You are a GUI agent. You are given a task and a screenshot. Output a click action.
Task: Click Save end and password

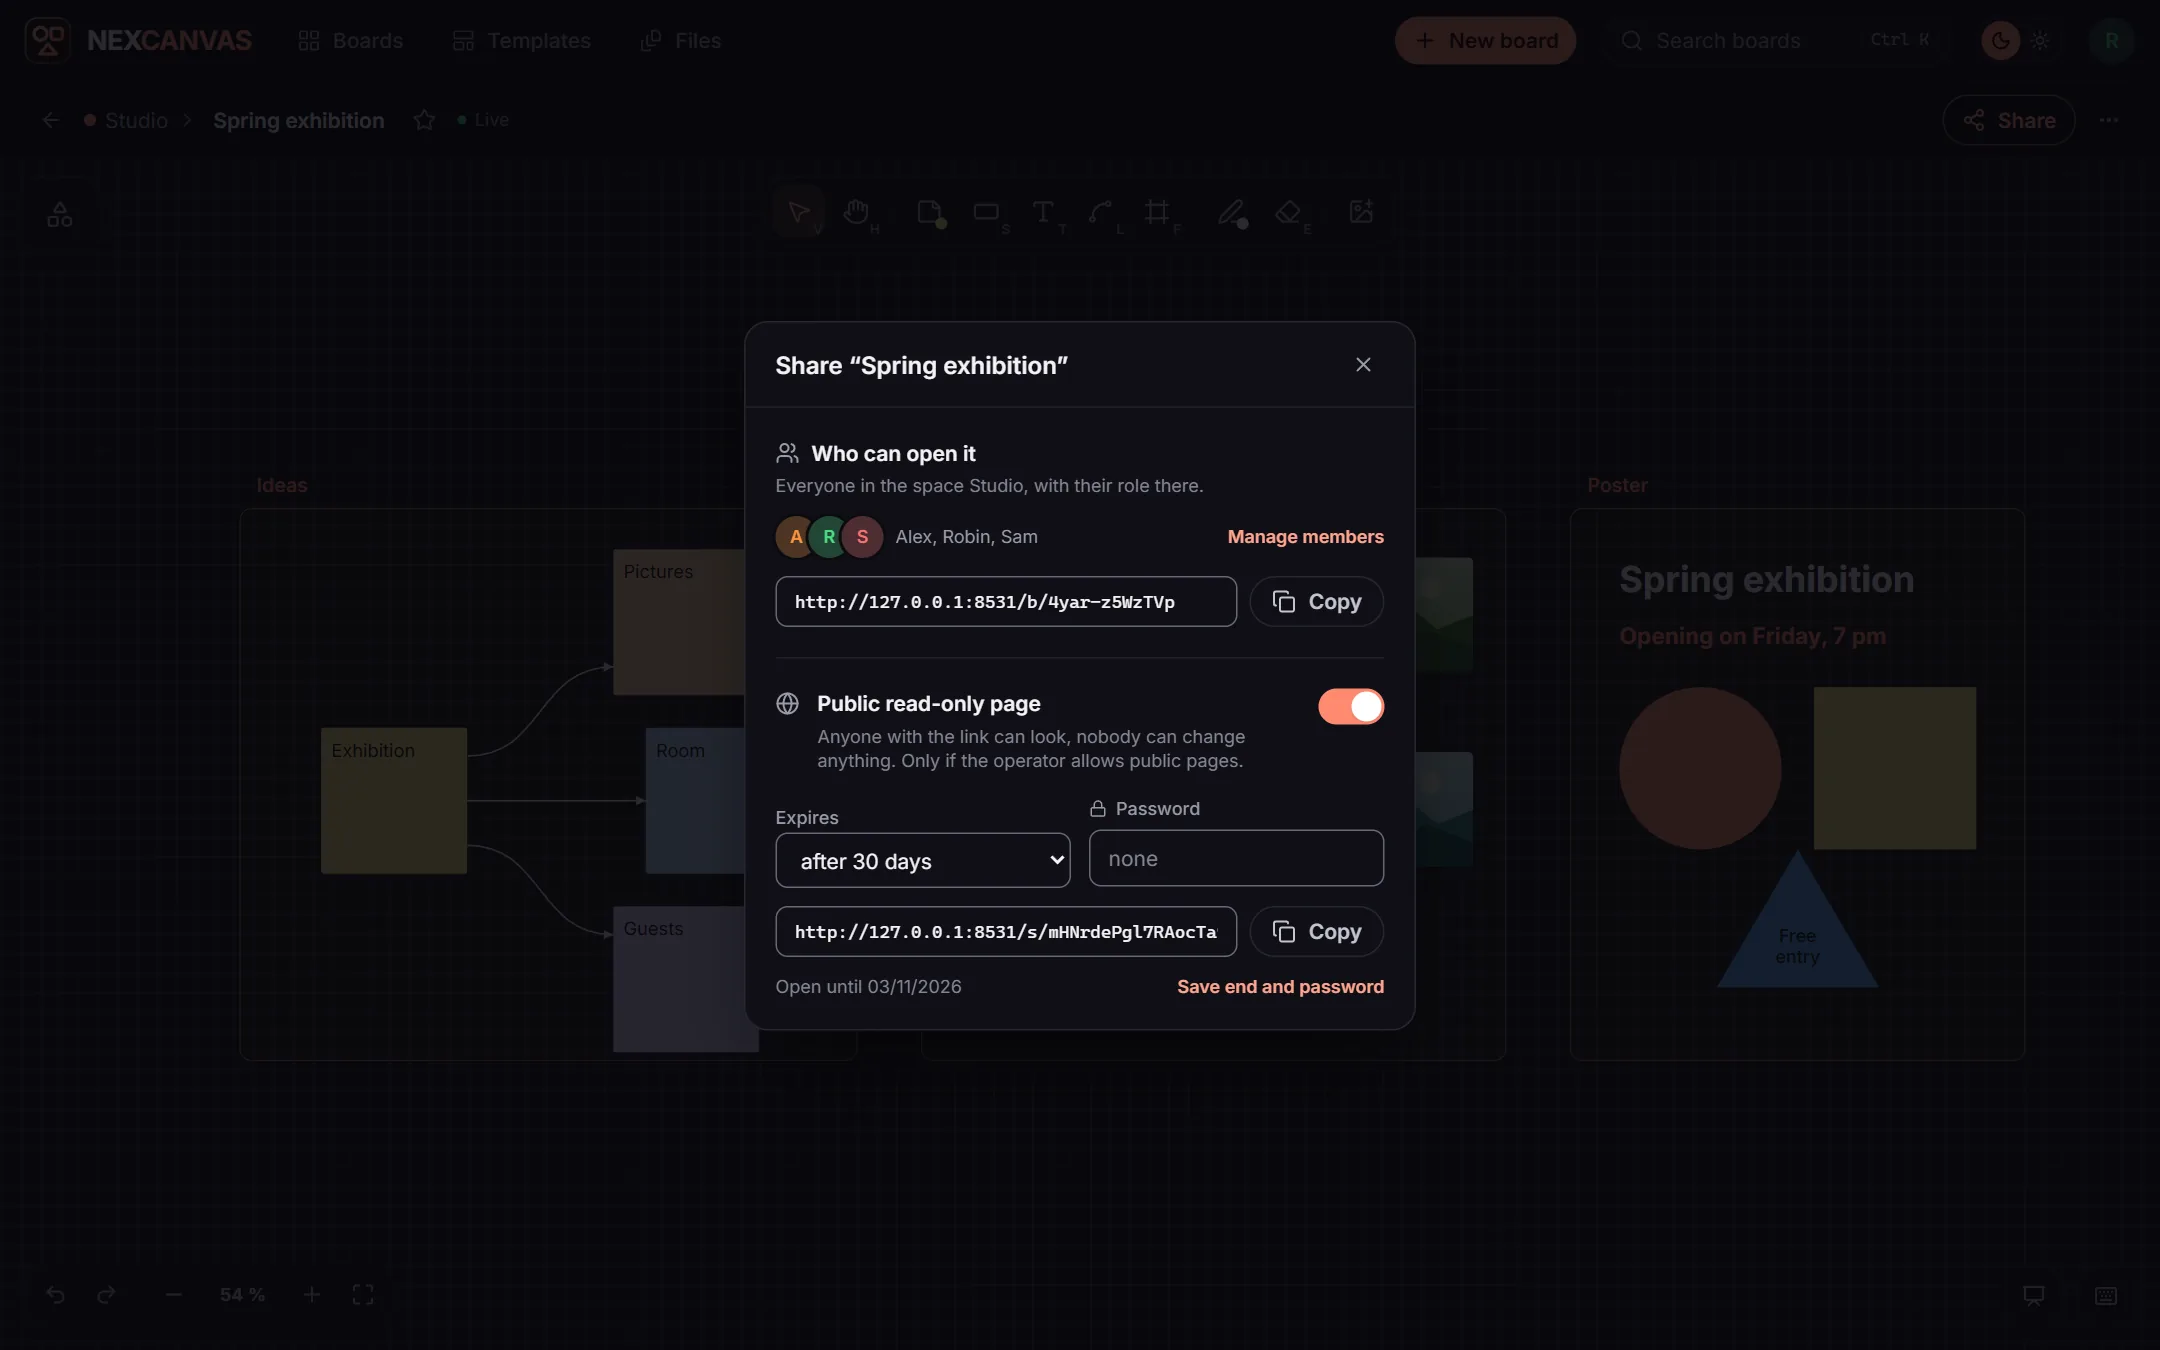click(x=1280, y=987)
